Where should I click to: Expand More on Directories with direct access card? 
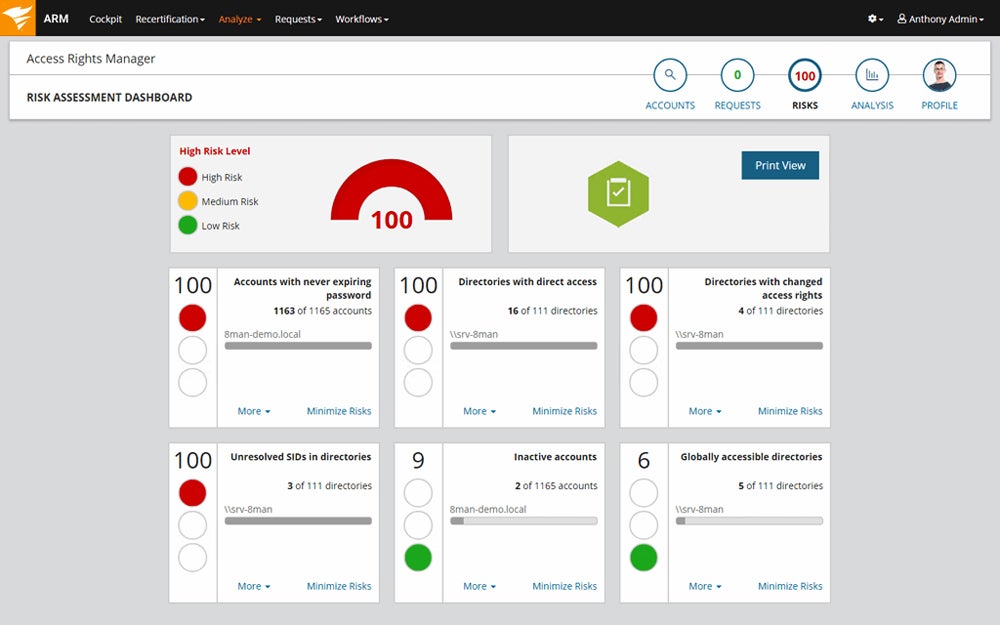pos(477,411)
